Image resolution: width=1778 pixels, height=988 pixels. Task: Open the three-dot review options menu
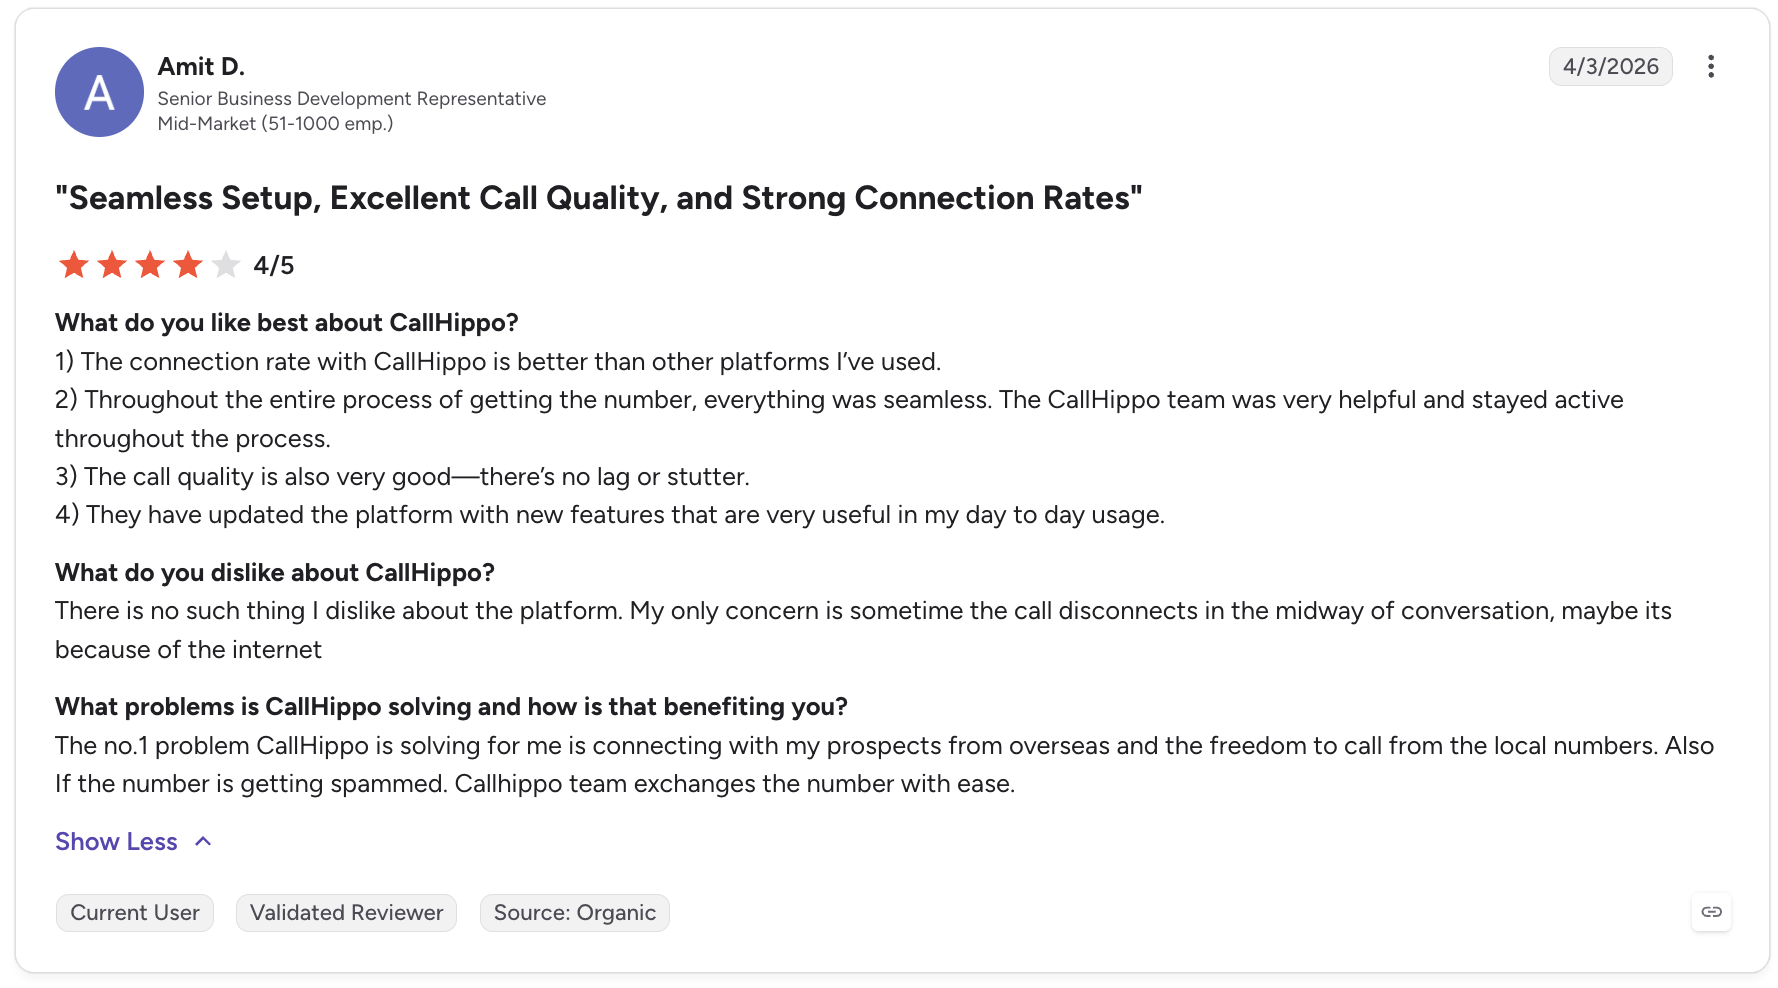click(x=1711, y=66)
